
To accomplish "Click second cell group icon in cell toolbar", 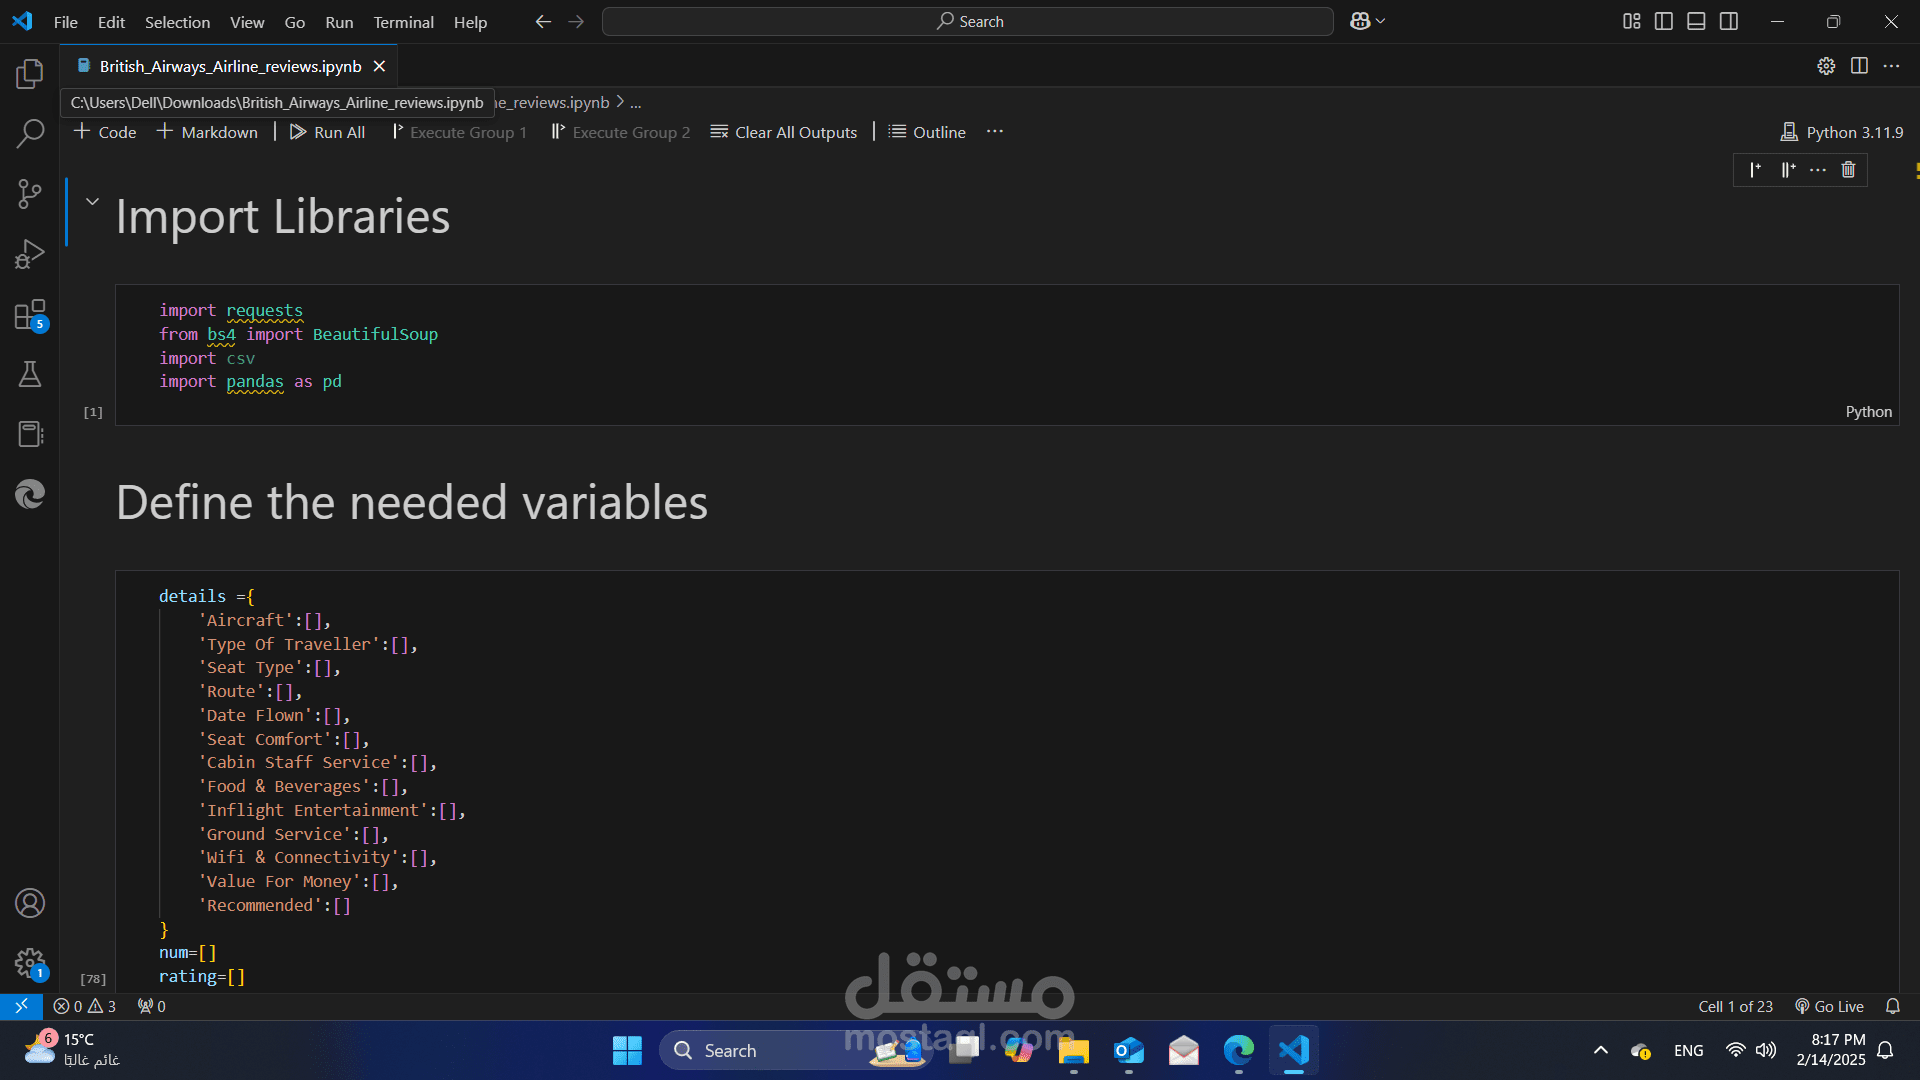I will (1788, 170).
